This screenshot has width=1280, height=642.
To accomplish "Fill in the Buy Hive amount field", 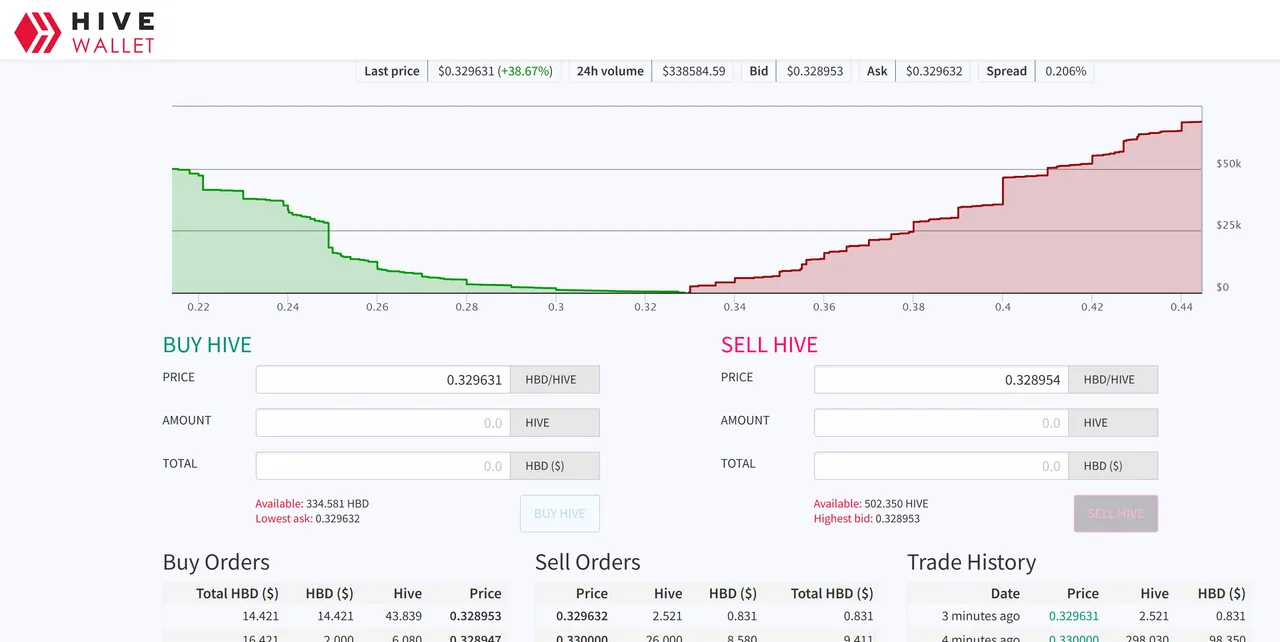I will point(383,423).
